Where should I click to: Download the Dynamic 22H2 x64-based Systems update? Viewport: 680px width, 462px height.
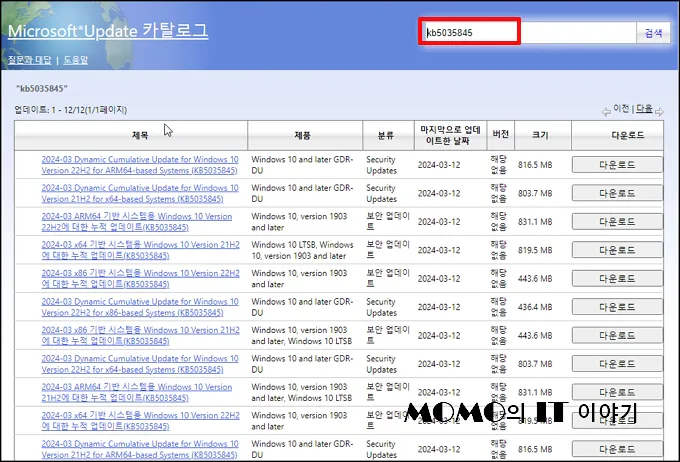617,364
